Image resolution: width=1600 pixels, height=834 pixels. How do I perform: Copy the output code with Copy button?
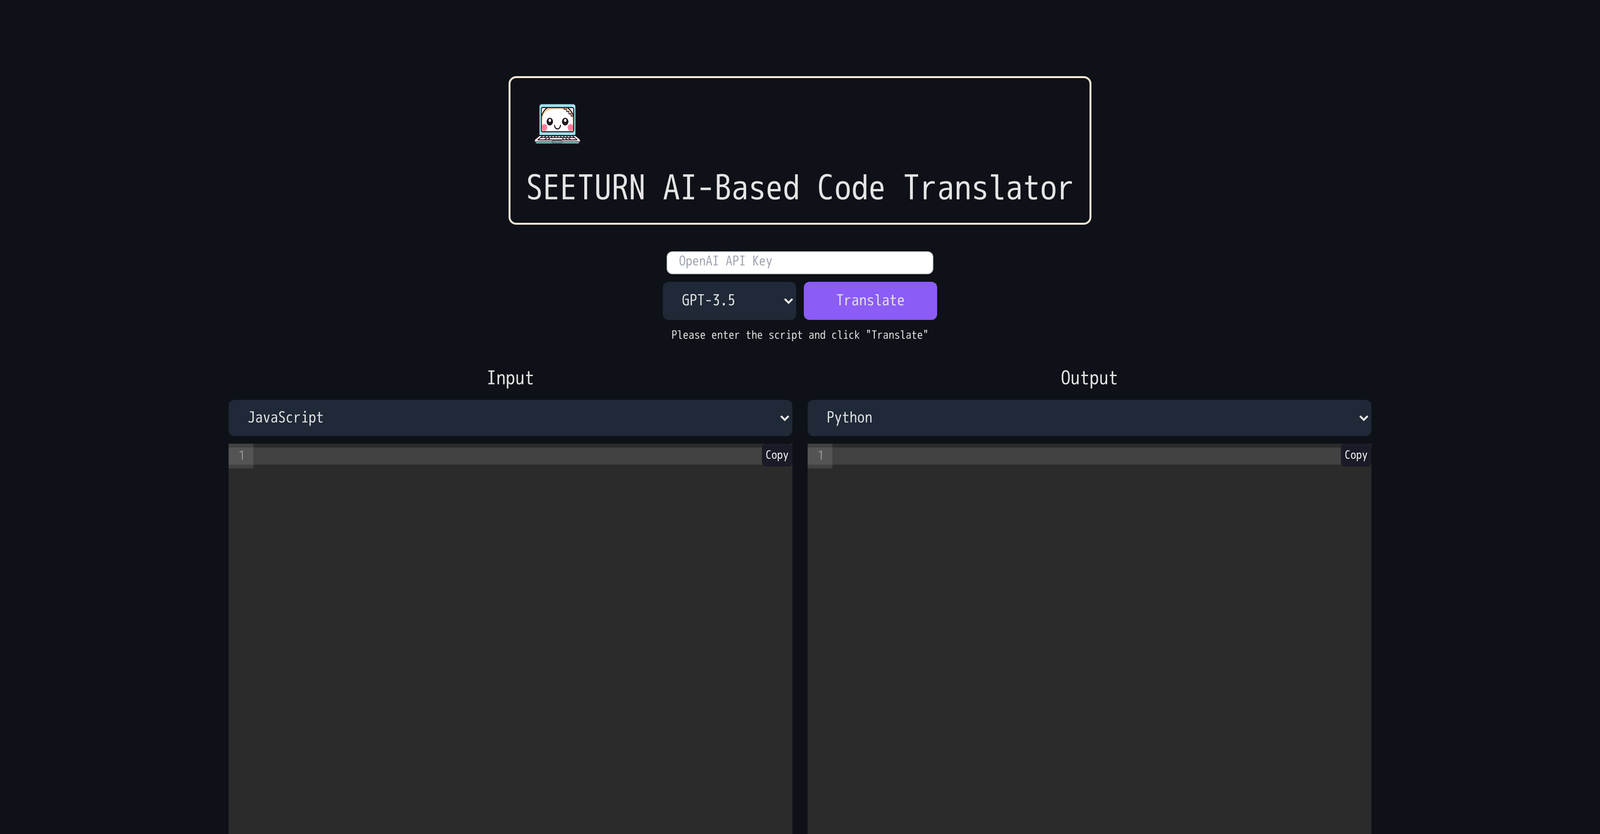click(1356, 455)
